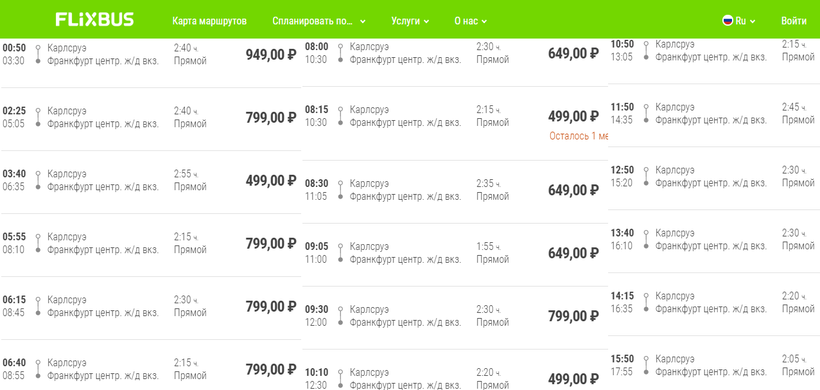Click route stop icon for 15:50 trip

tap(646, 365)
